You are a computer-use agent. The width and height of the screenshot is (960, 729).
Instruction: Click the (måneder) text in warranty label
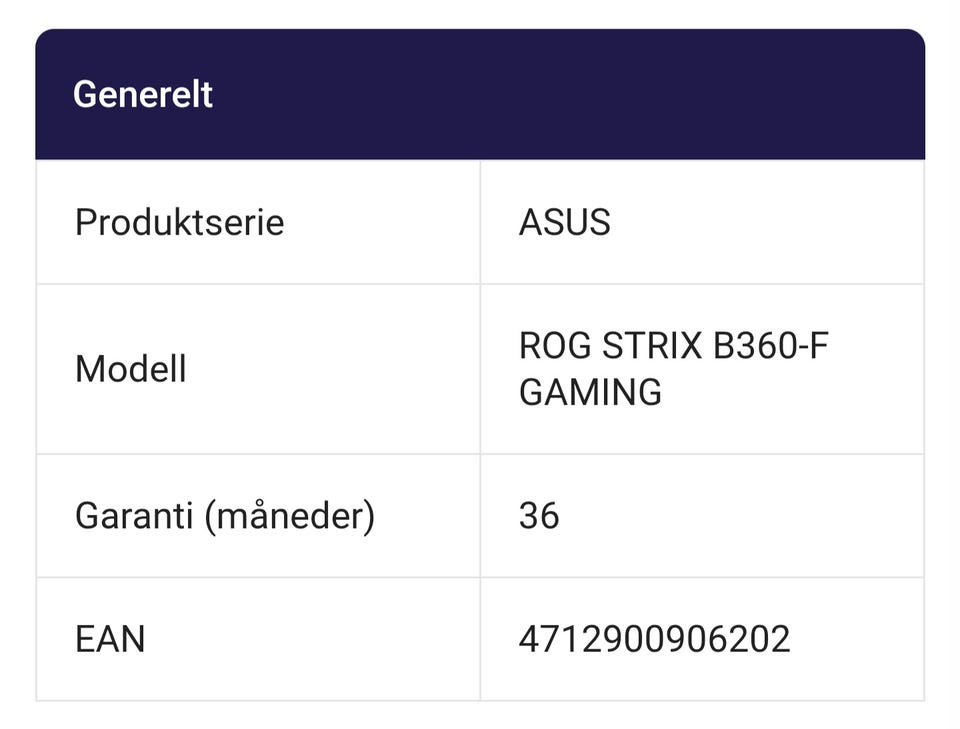(290, 516)
